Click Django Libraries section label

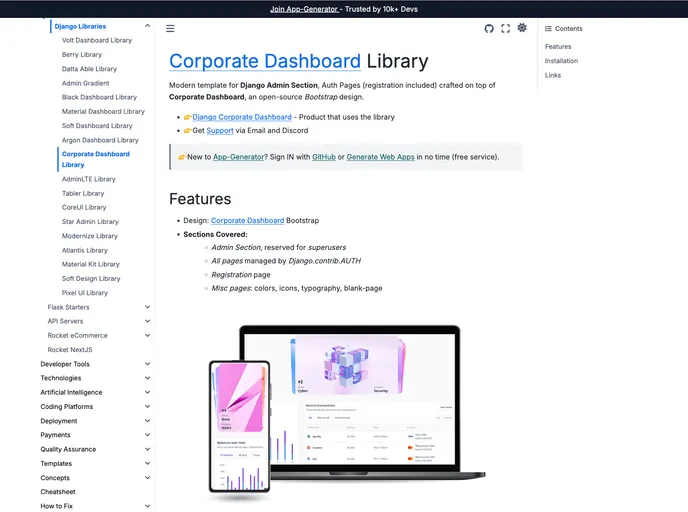[x=80, y=26]
